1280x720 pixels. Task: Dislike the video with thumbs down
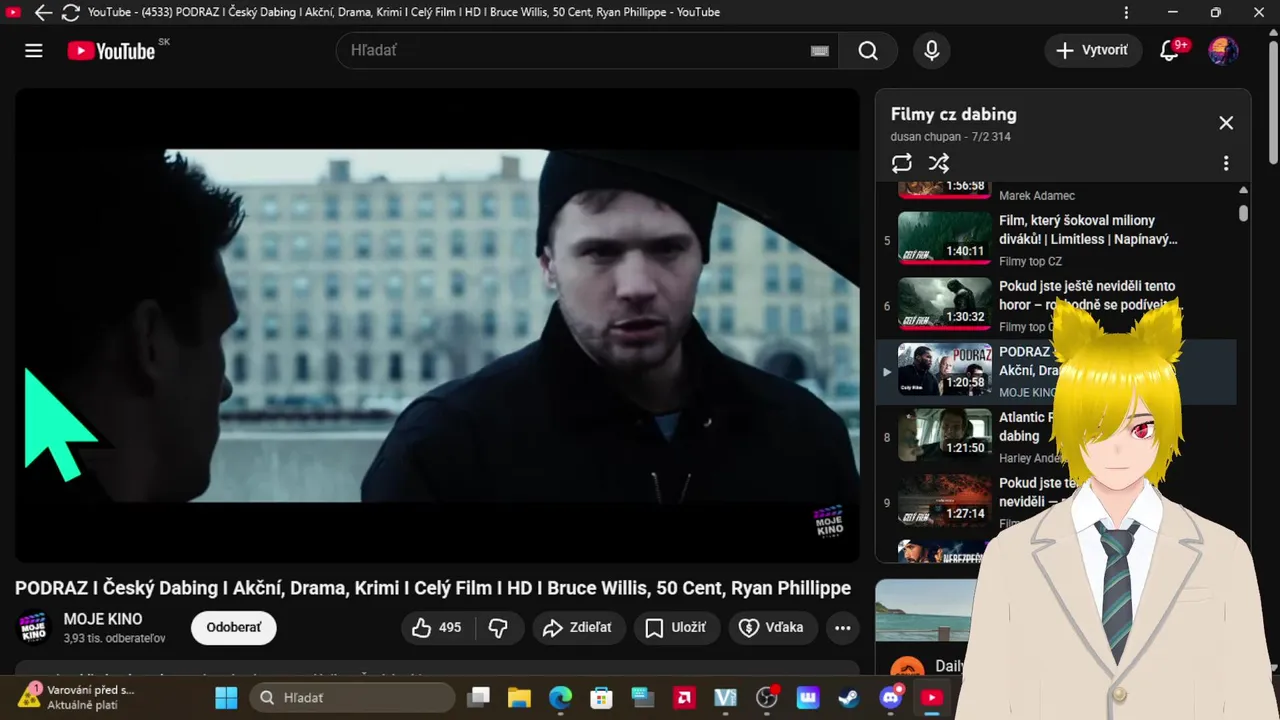click(498, 628)
